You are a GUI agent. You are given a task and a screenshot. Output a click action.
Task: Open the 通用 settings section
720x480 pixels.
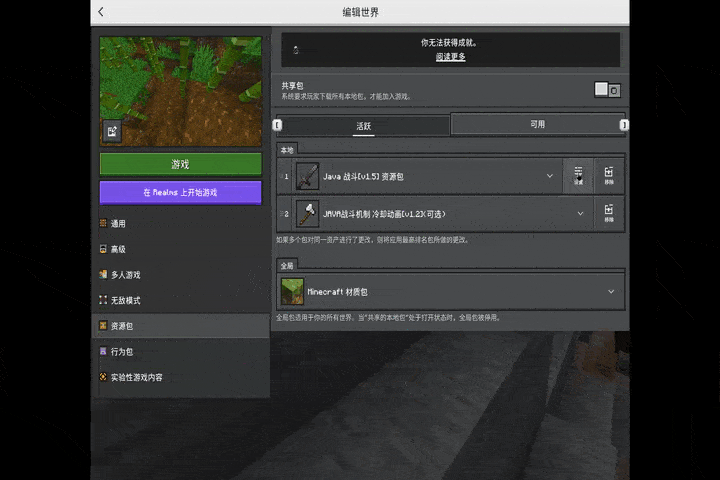click(x=181, y=224)
